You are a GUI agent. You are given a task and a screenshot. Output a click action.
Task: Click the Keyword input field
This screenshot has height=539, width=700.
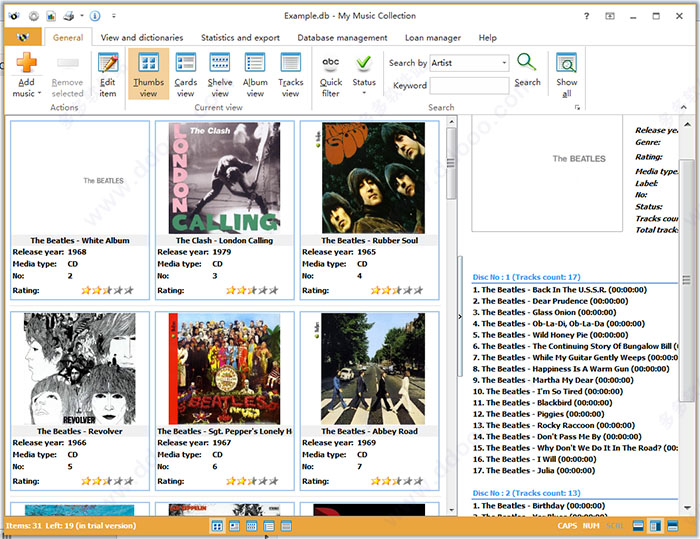tap(469, 85)
